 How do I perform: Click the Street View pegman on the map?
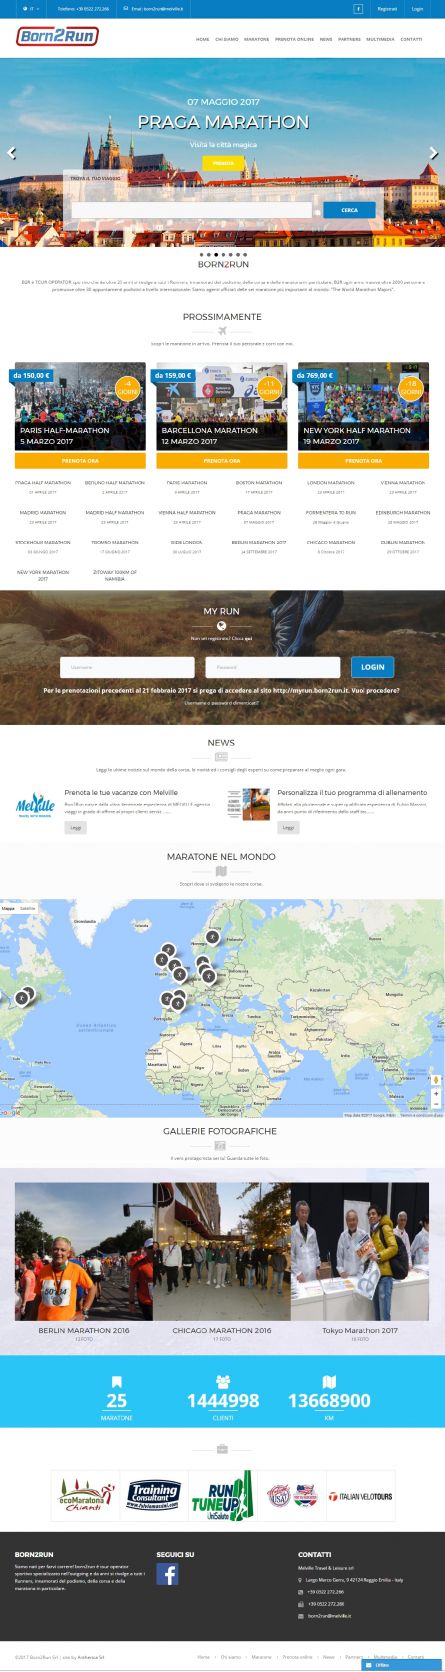point(435,1082)
